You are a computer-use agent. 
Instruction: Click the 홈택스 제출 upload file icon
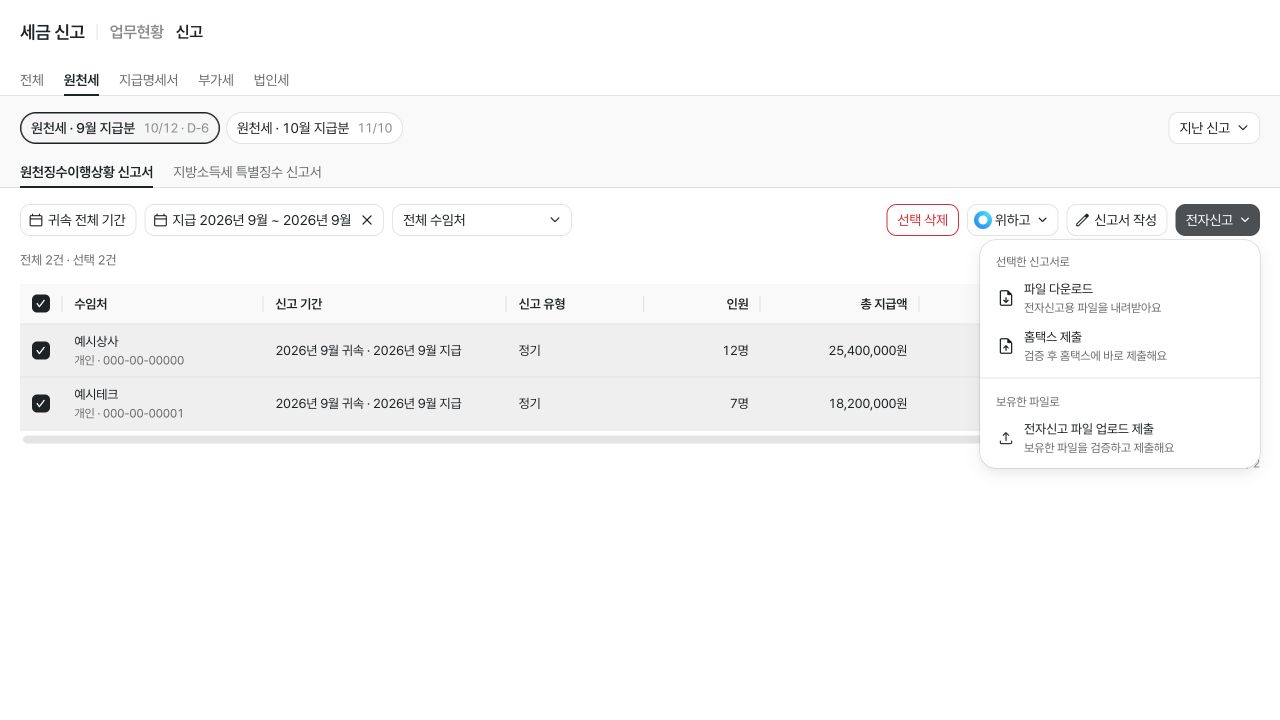click(1006, 346)
